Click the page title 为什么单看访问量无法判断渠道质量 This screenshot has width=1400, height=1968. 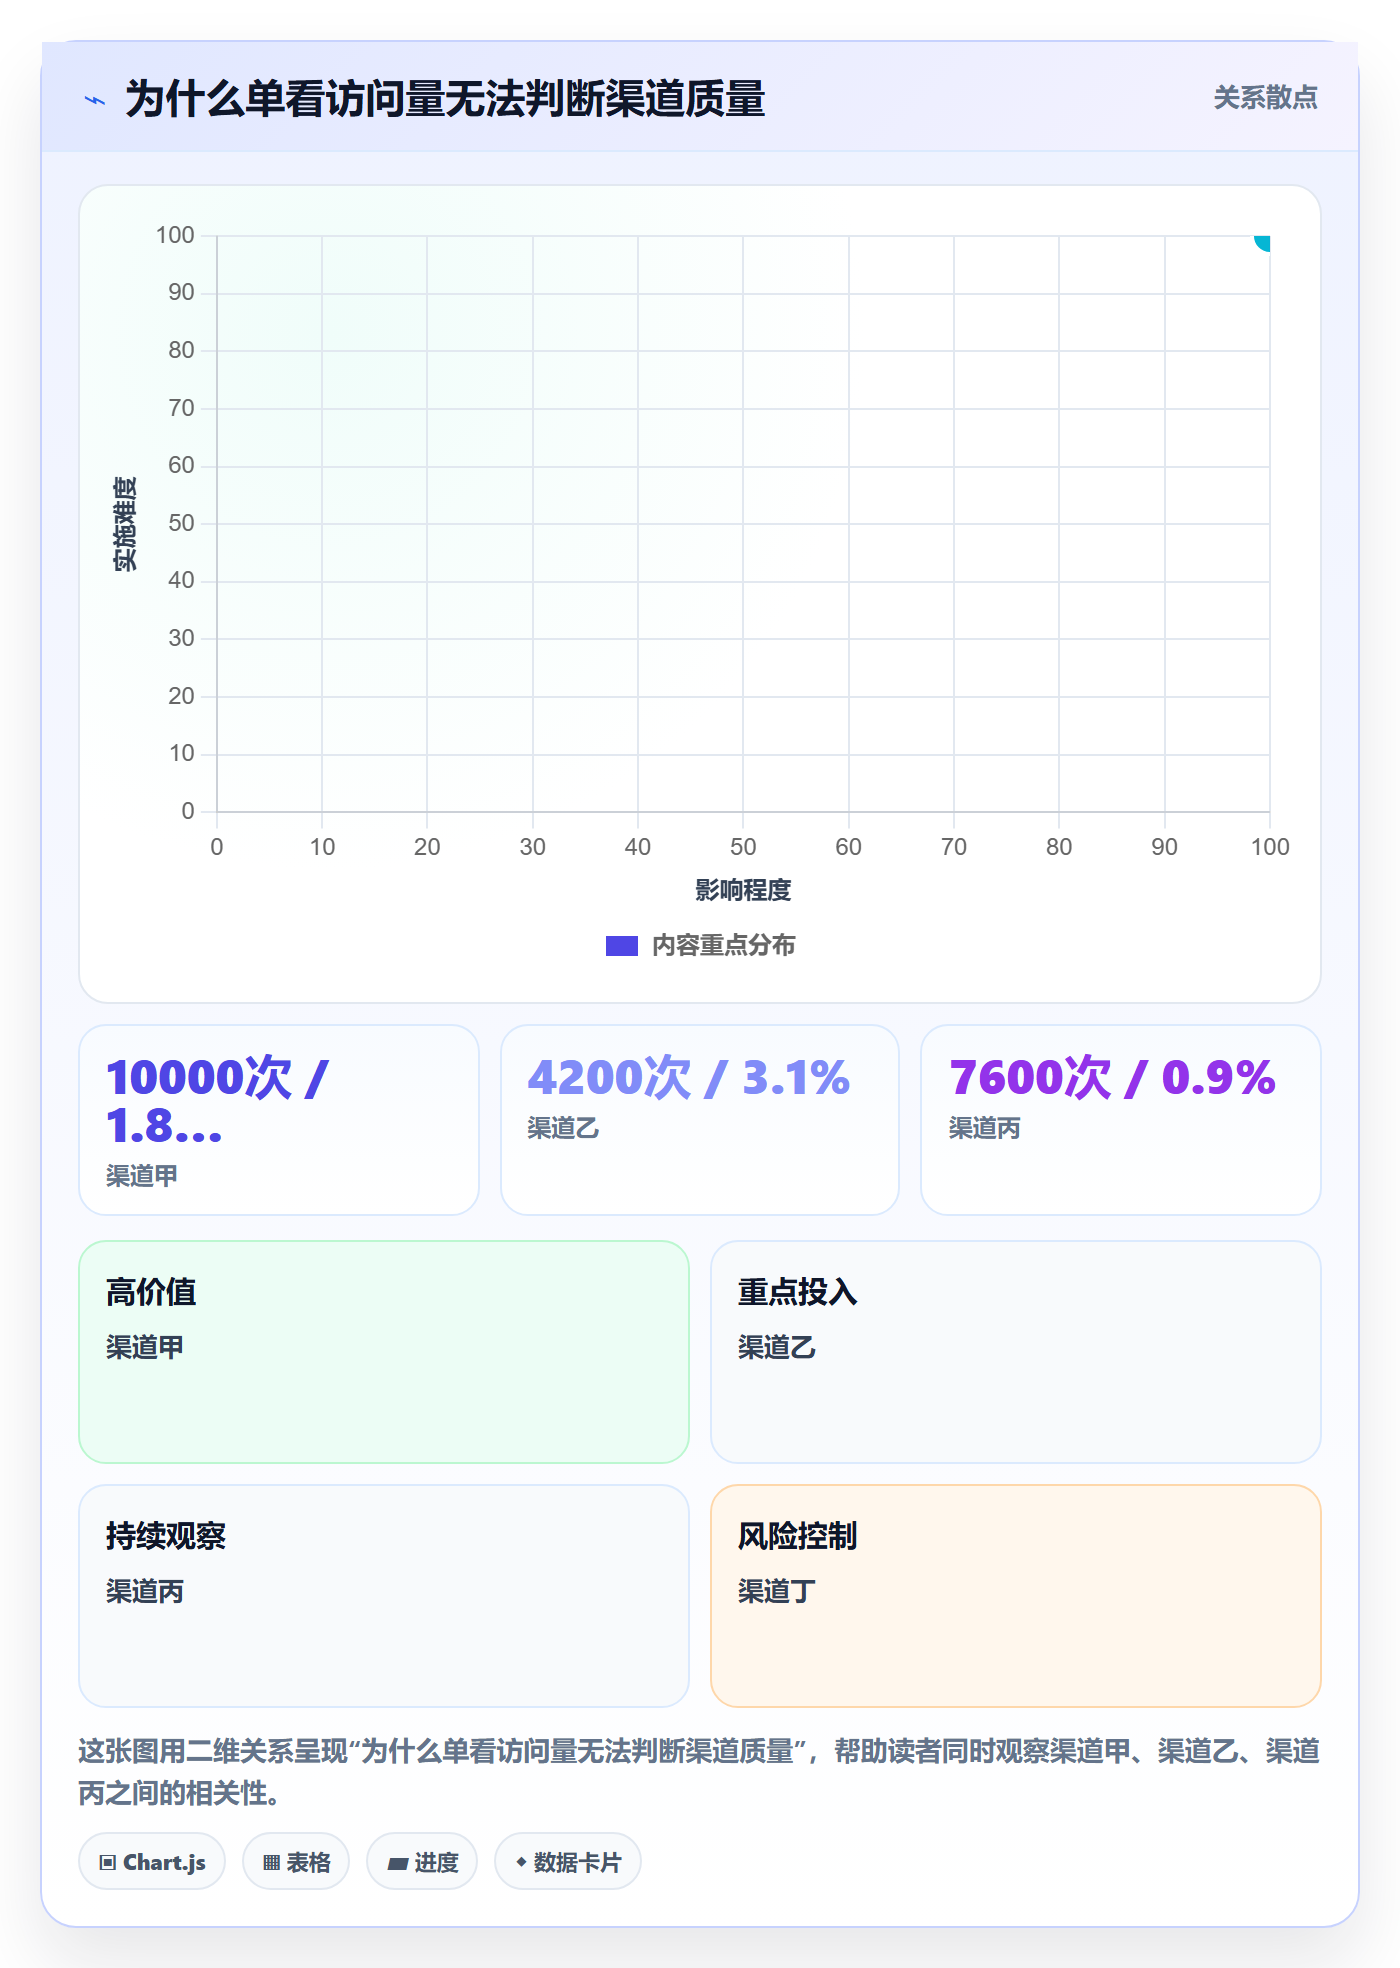coord(445,100)
